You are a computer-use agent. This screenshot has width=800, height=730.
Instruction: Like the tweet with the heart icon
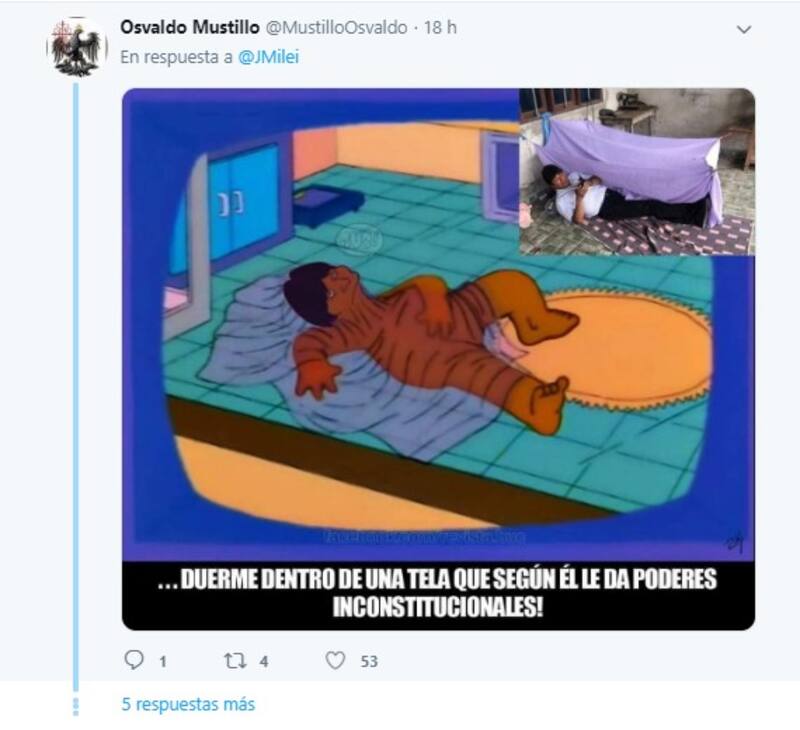pos(335,661)
